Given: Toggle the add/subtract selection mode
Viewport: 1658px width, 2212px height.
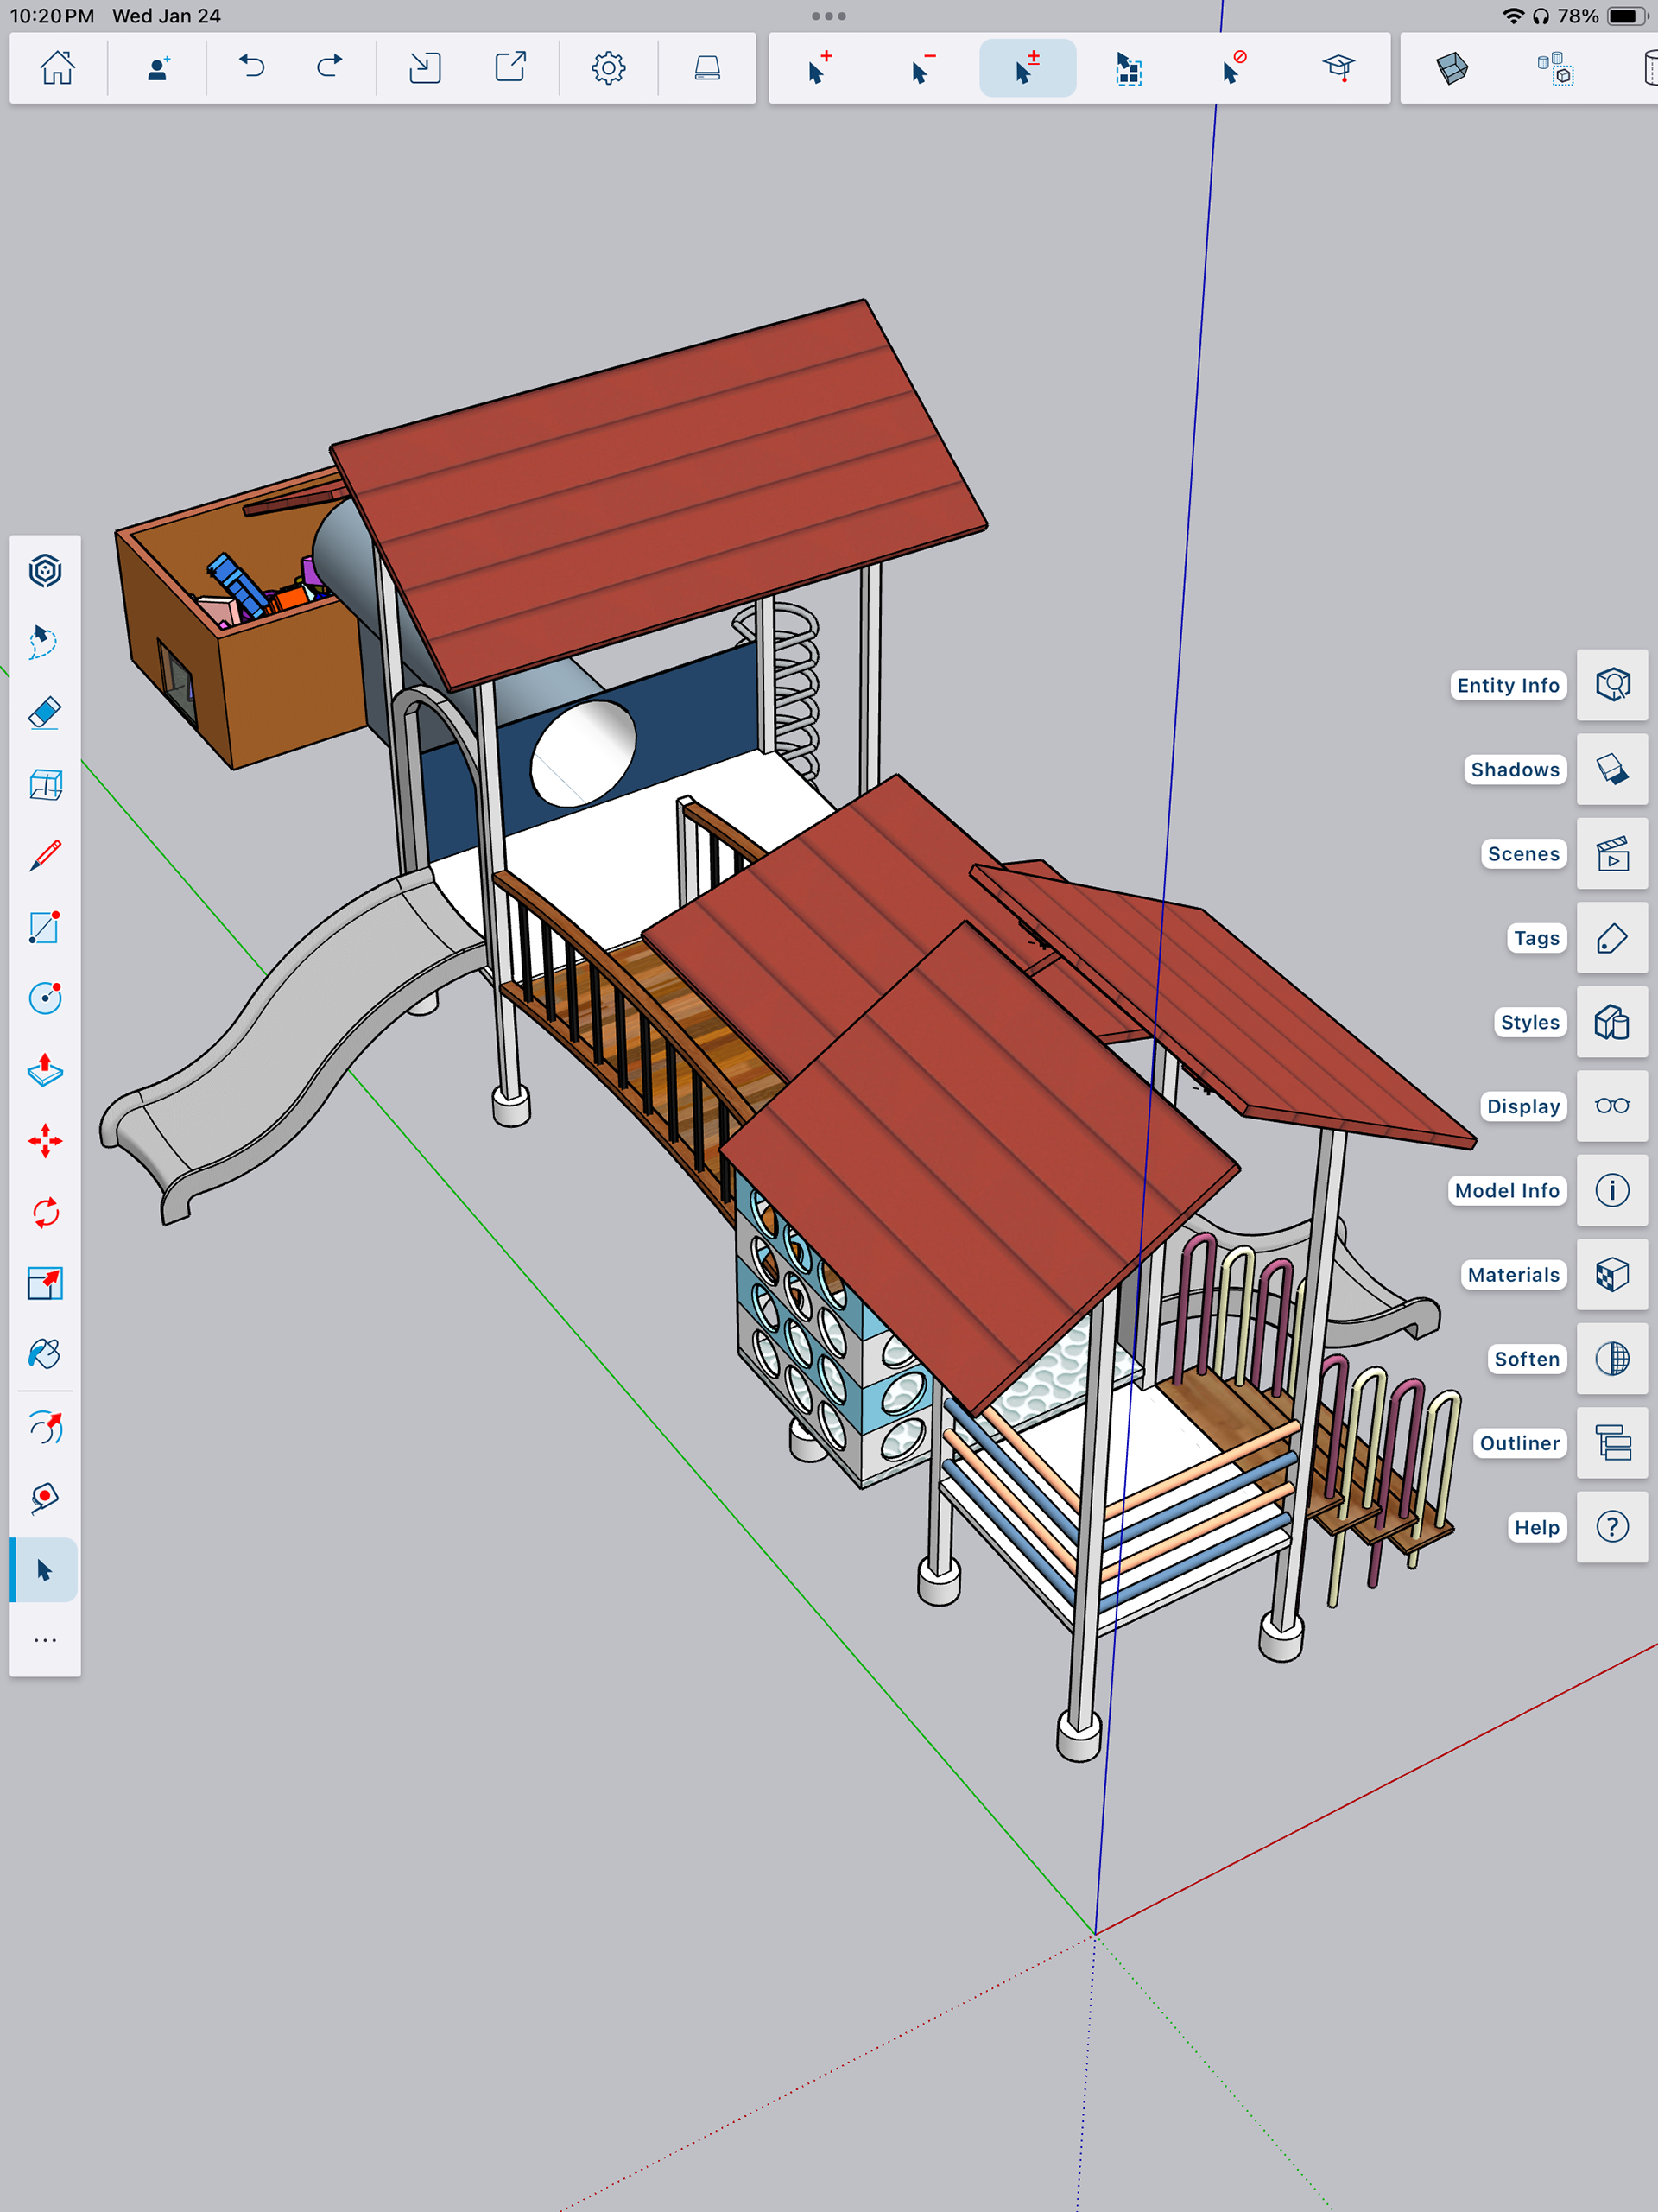Looking at the screenshot, I should (1027, 68).
